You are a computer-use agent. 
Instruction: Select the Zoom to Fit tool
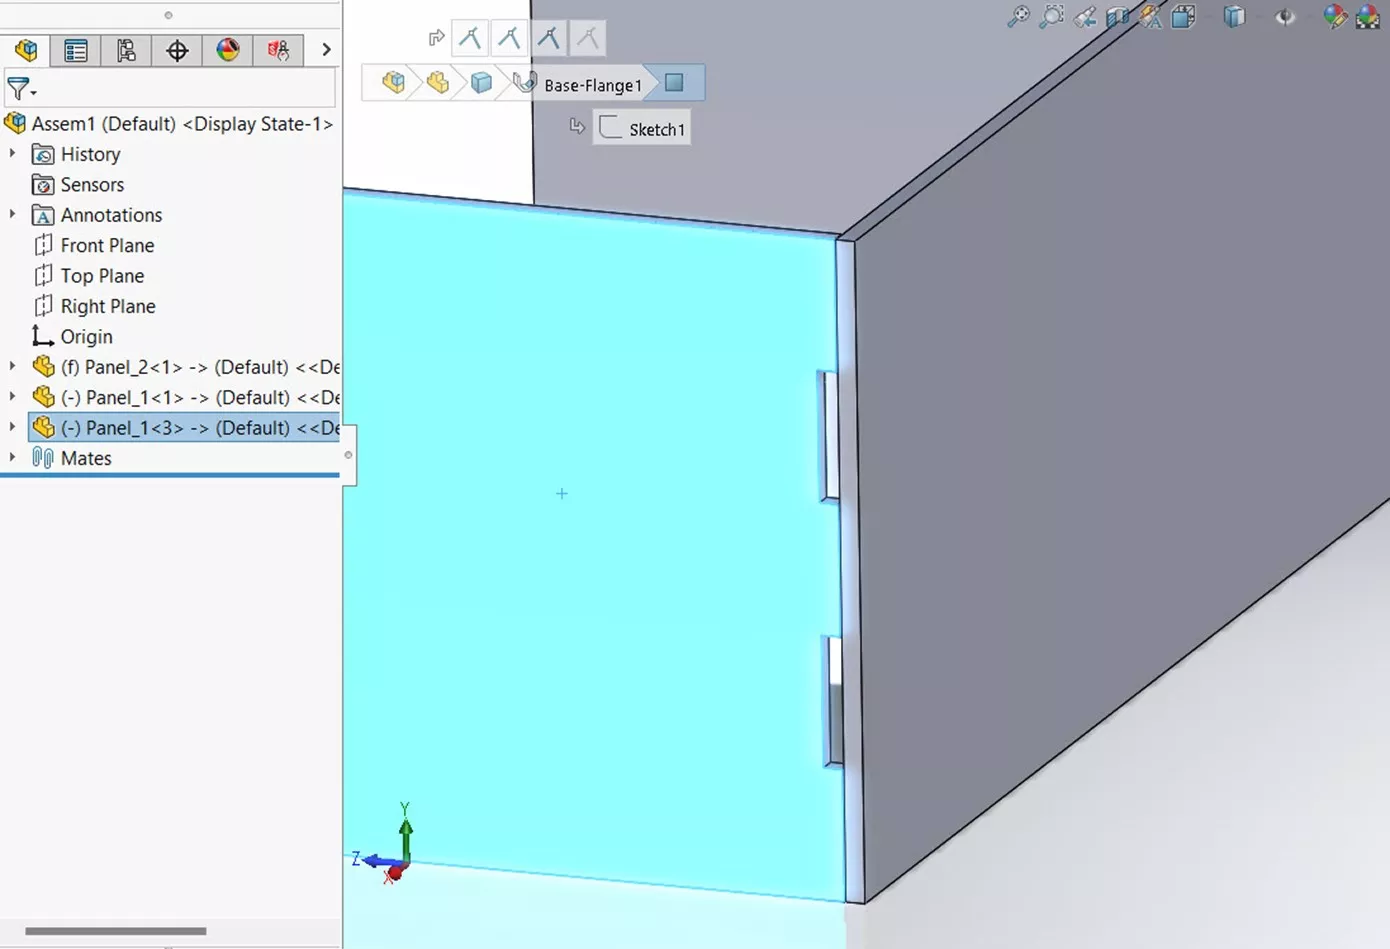[x=1017, y=17]
